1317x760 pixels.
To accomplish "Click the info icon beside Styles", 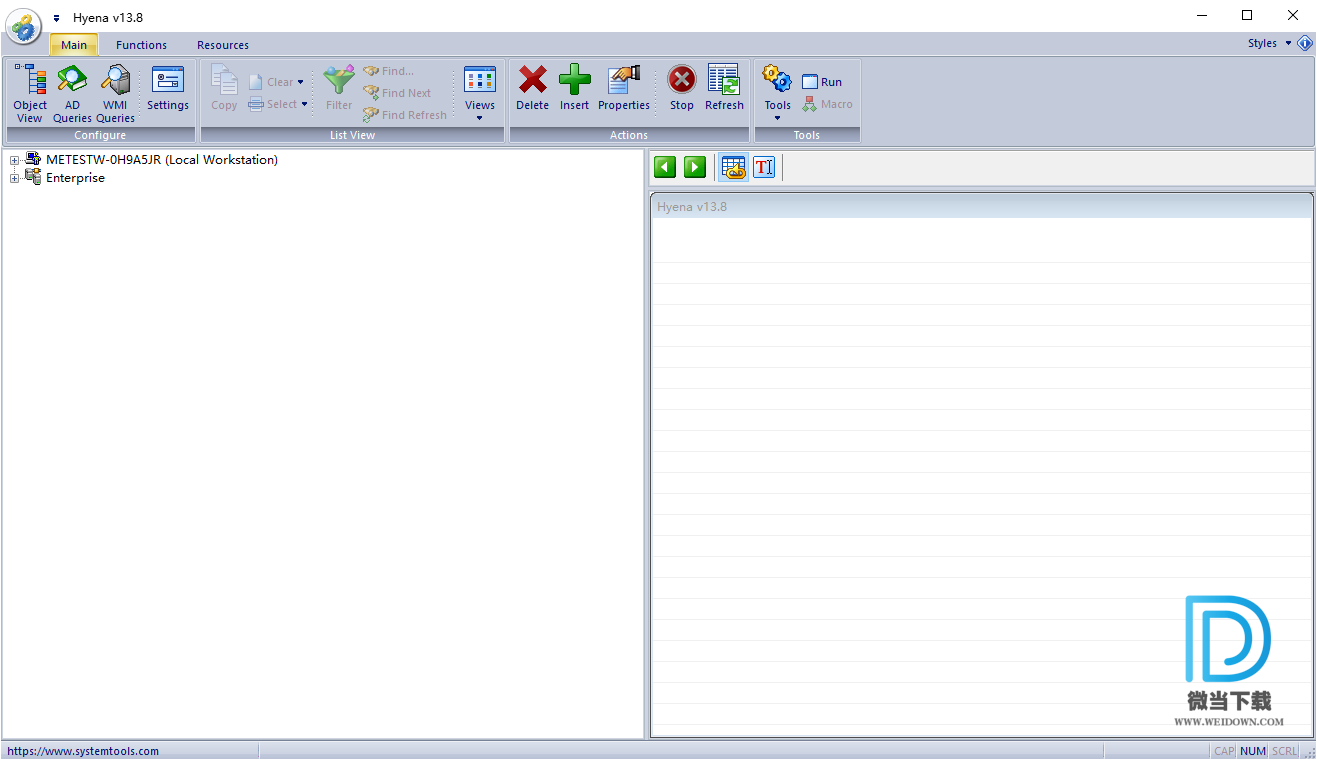I will click(x=1305, y=43).
